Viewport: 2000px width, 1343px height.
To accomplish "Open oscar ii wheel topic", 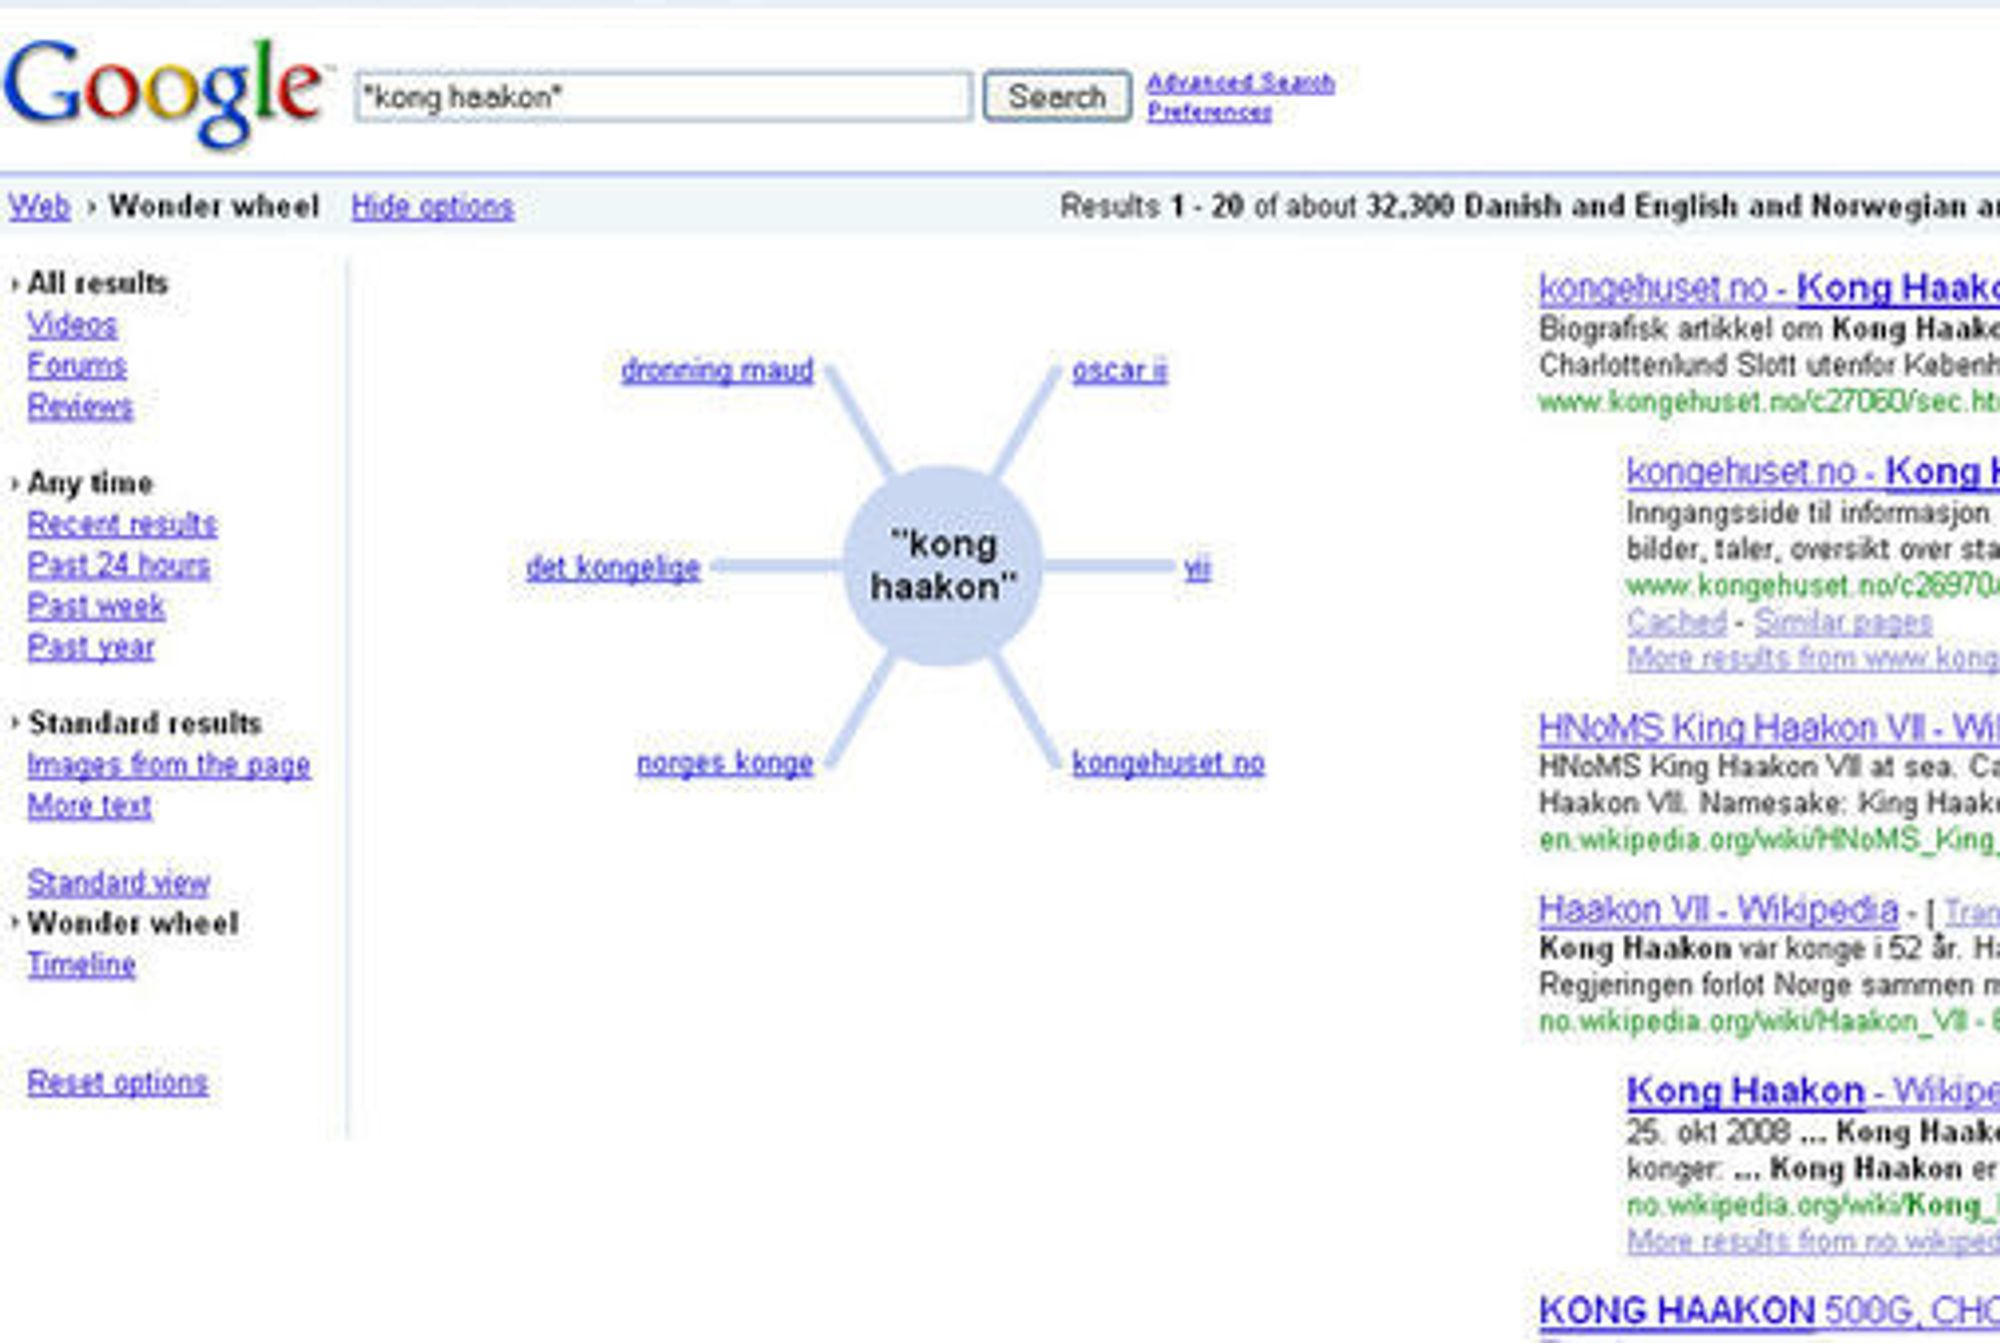I will (x=1119, y=370).
